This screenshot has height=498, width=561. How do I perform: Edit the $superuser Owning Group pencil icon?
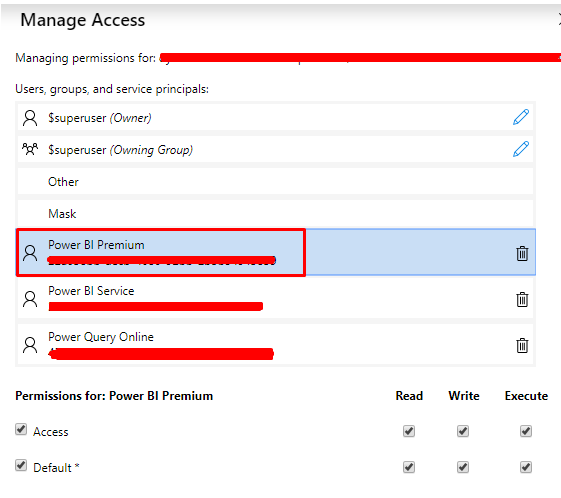521,149
